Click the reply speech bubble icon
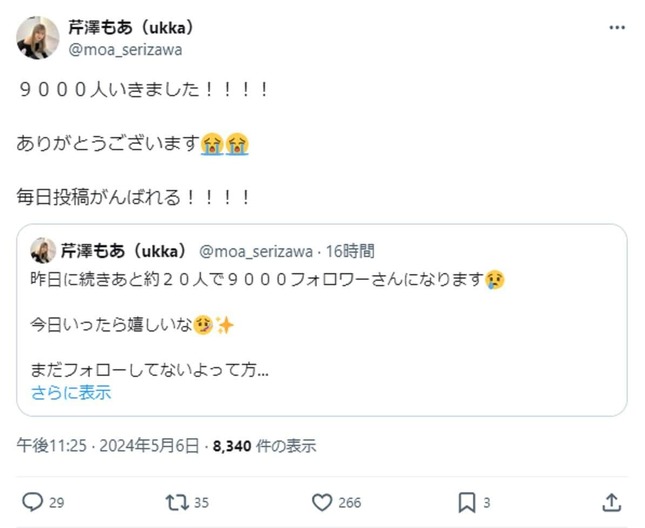645x528 pixels. pos(33,502)
